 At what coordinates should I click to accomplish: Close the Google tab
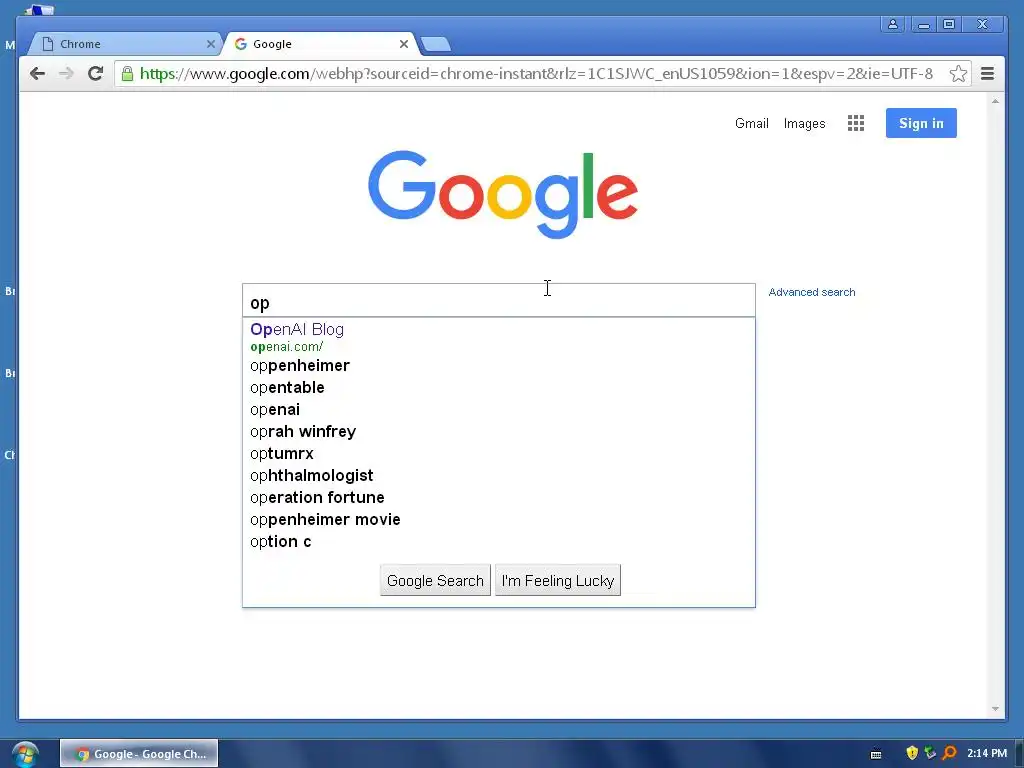tap(404, 44)
